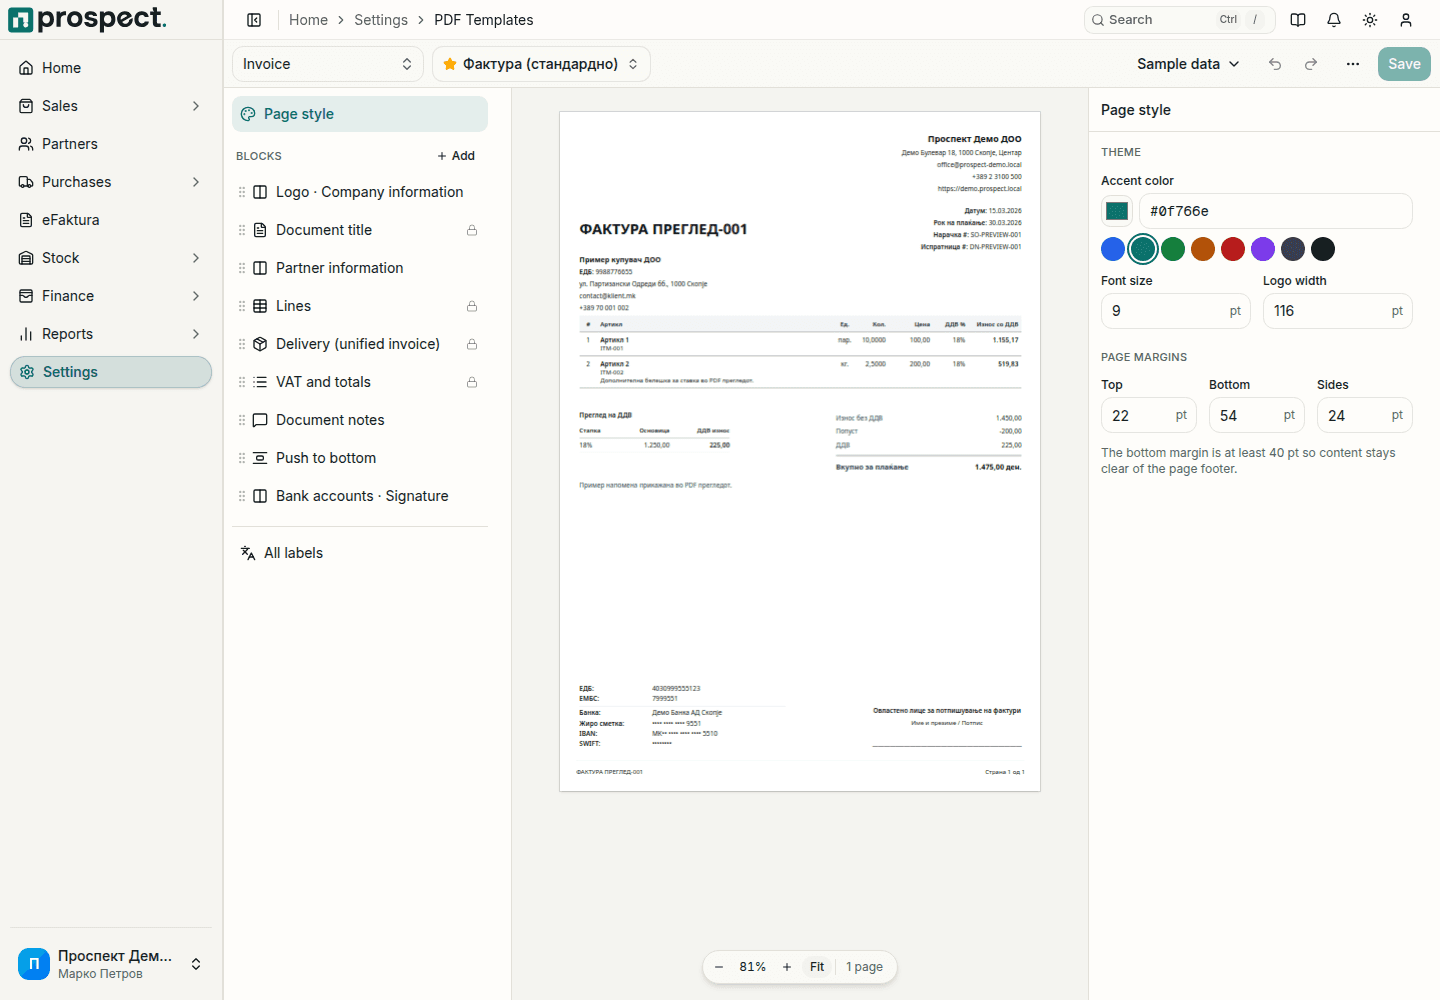The height and width of the screenshot is (1000, 1440).
Task: Click the lock icon on Lines block
Action: (x=472, y=306)
